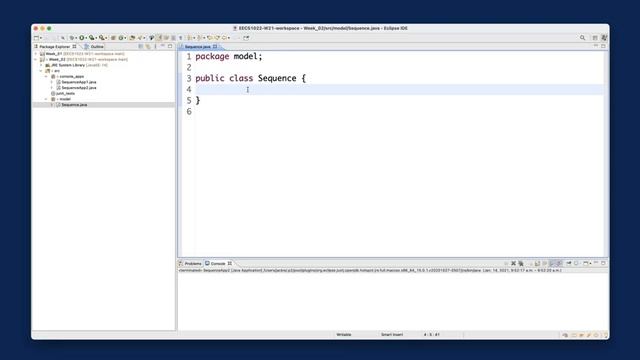Select the Sequence.java editor tab
The image size is (640, 360).
[198, 47]
